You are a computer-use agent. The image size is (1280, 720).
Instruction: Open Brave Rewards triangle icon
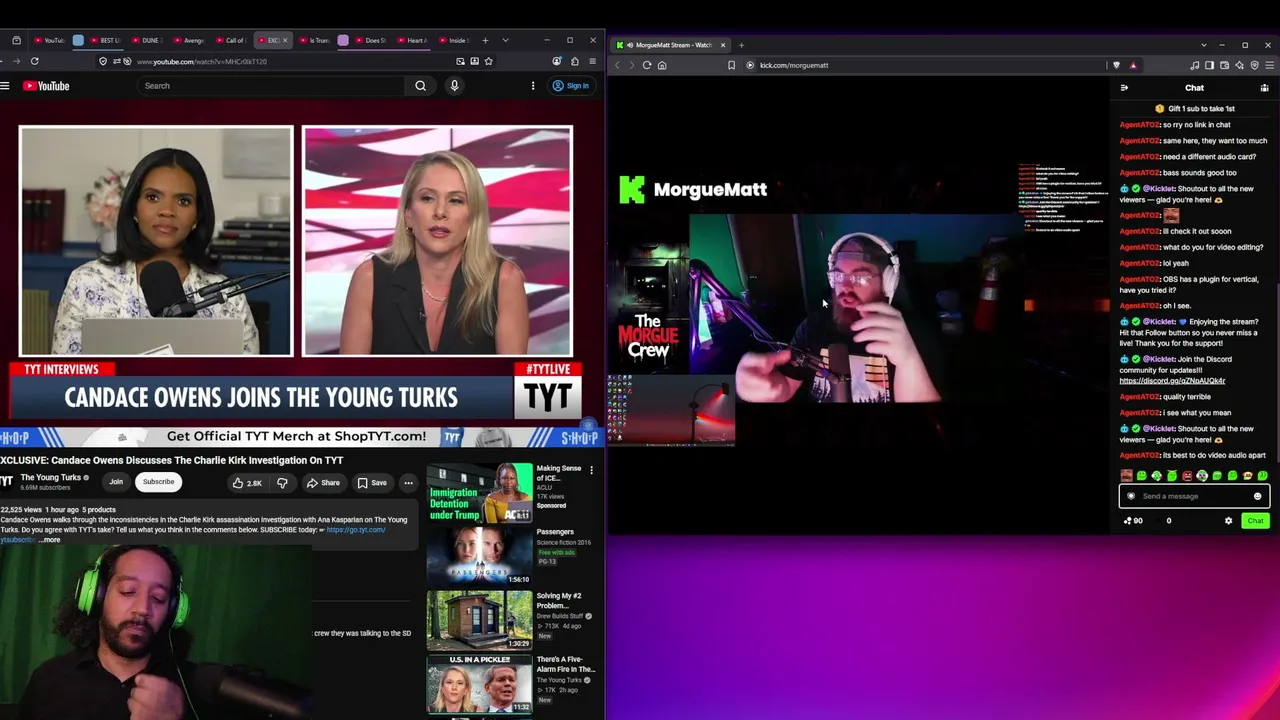(1133, 65)
